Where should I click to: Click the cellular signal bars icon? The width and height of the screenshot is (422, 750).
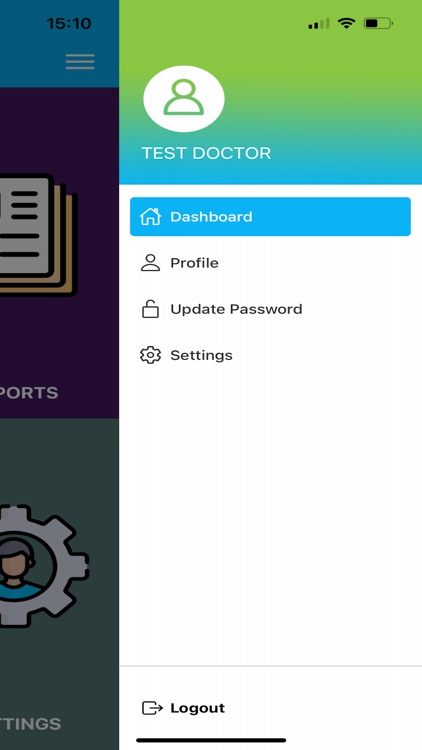[x=319, y=23]
